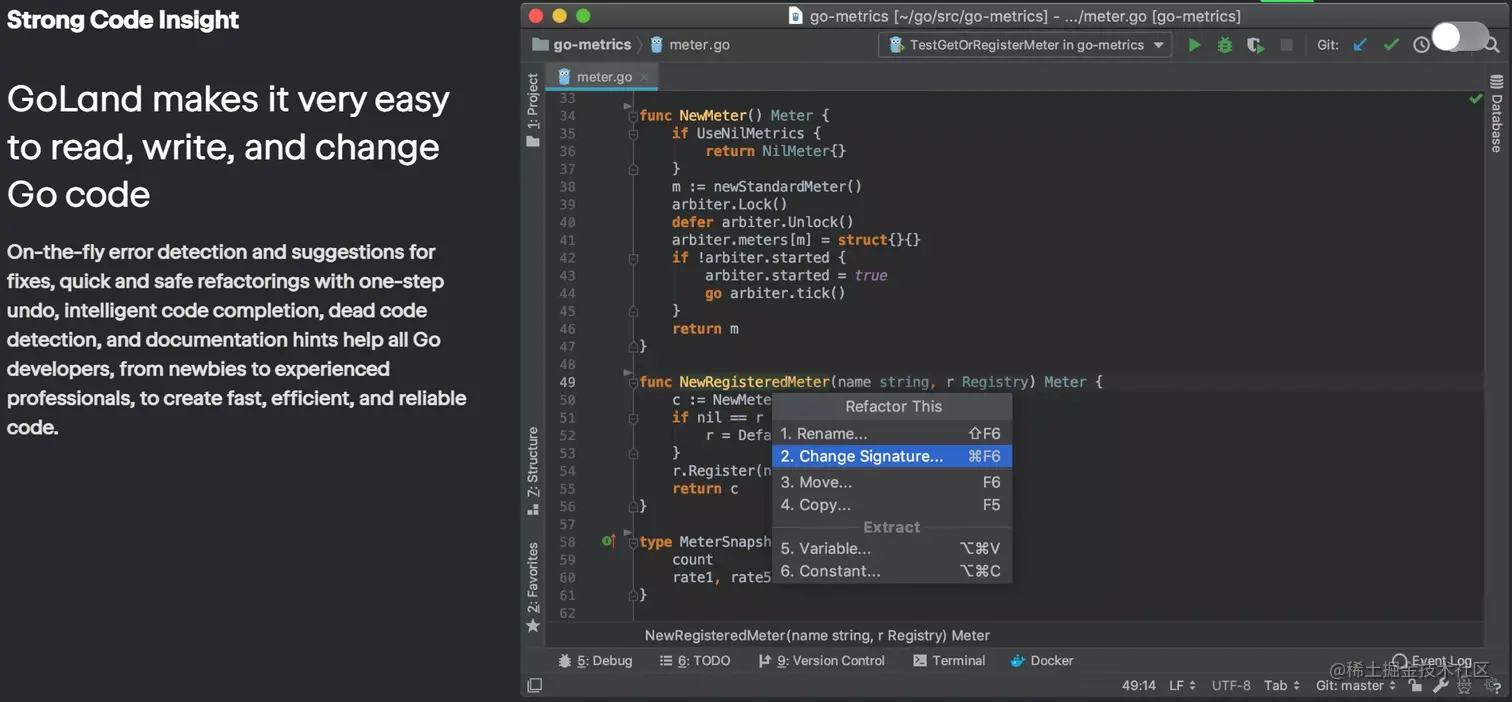This screenshot has height=702, width=1512.
Task: Click the go-metrics folder breadcrumb
Action: click(x=582, y=45)
